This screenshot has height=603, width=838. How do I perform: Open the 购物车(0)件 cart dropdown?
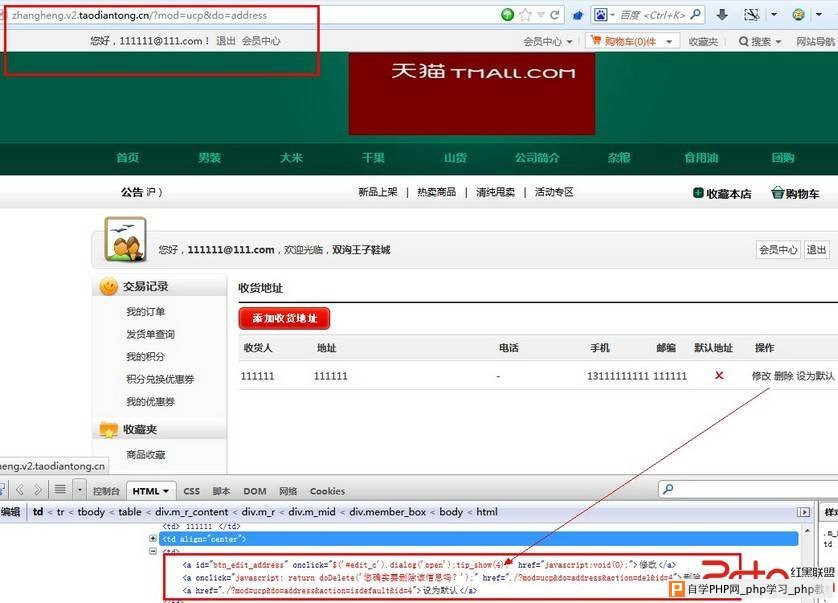(x=633, y=41)
